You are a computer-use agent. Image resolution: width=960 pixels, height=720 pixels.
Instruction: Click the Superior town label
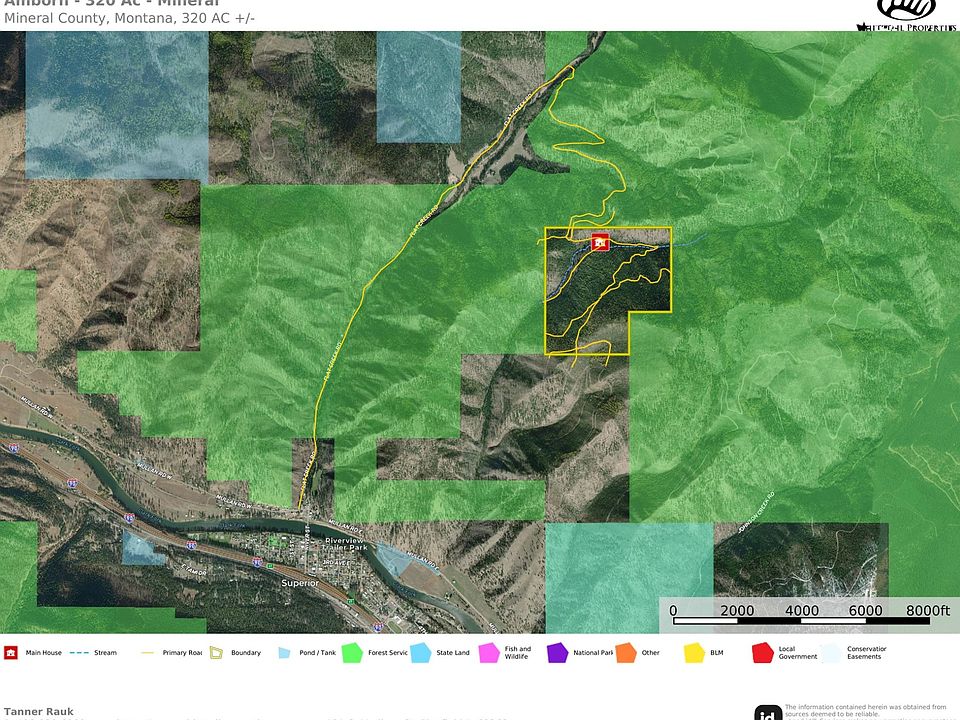(299, 582)
